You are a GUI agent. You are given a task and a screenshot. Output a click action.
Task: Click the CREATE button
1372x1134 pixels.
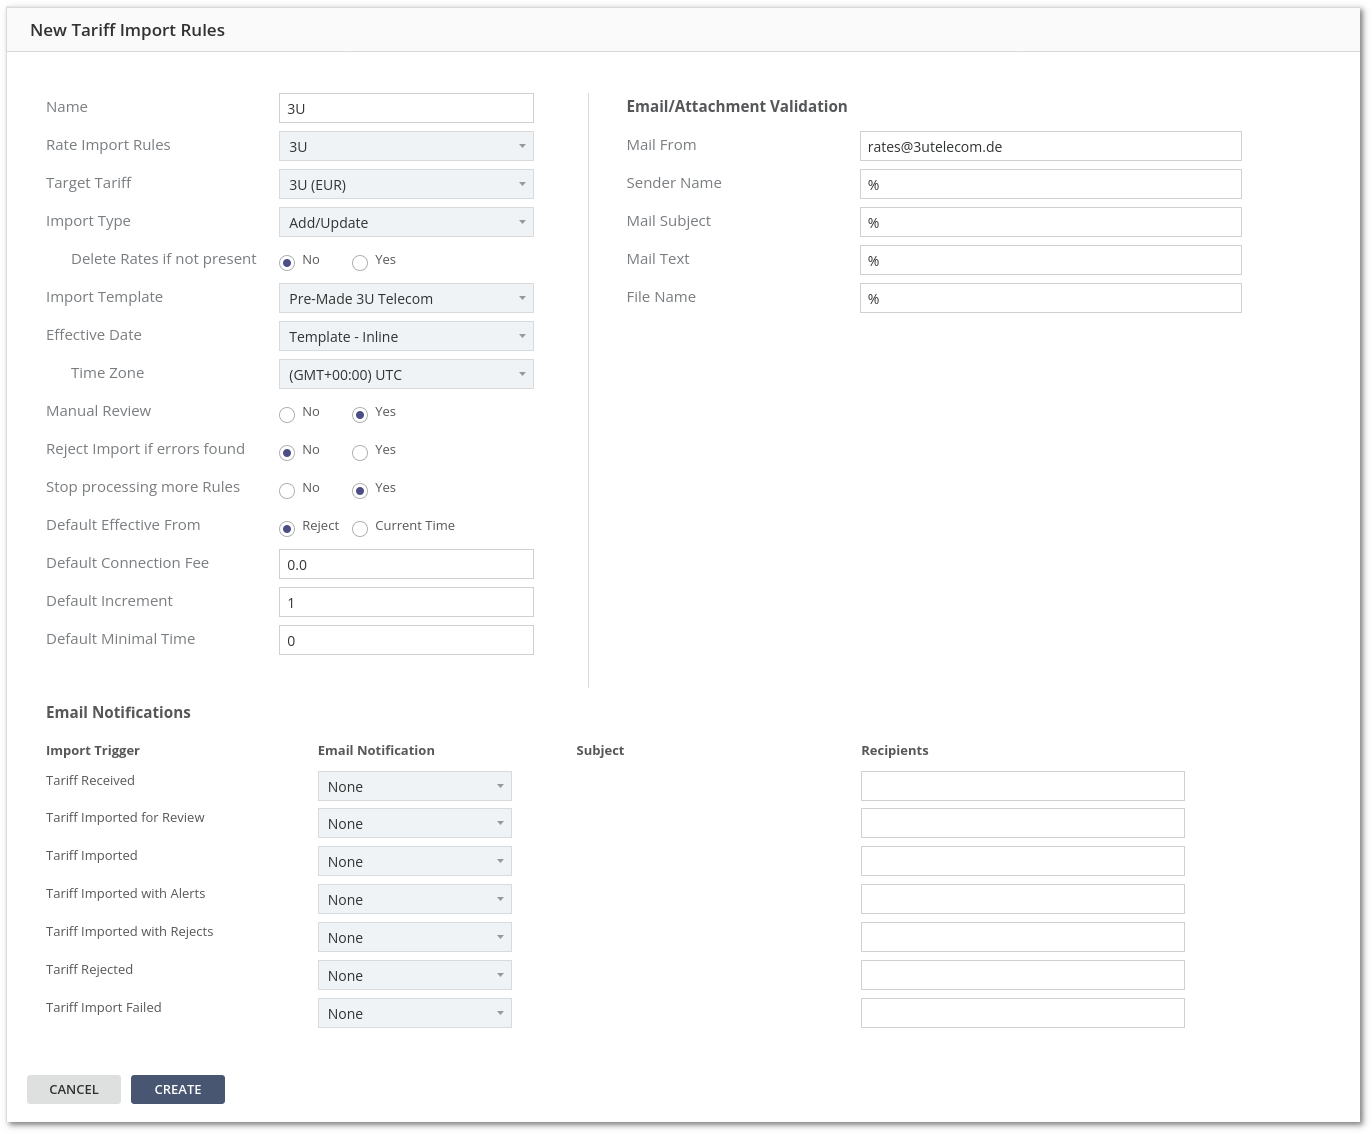[178, 1089]
